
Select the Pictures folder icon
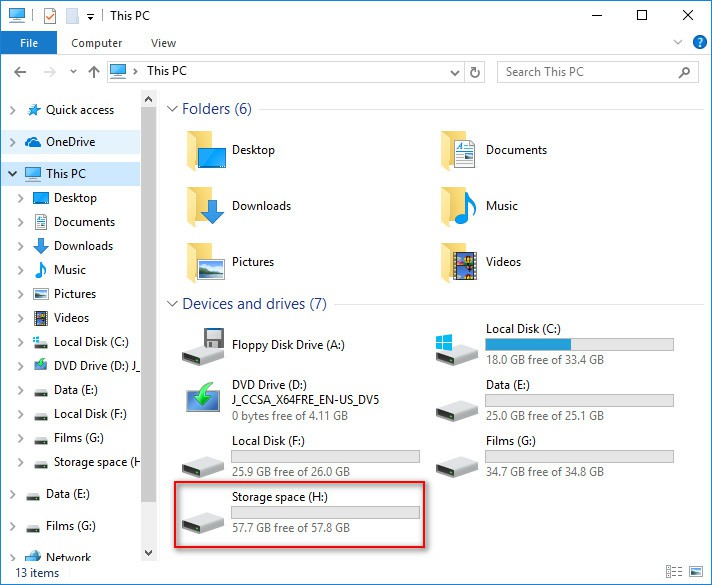click(x=206, y=262)
